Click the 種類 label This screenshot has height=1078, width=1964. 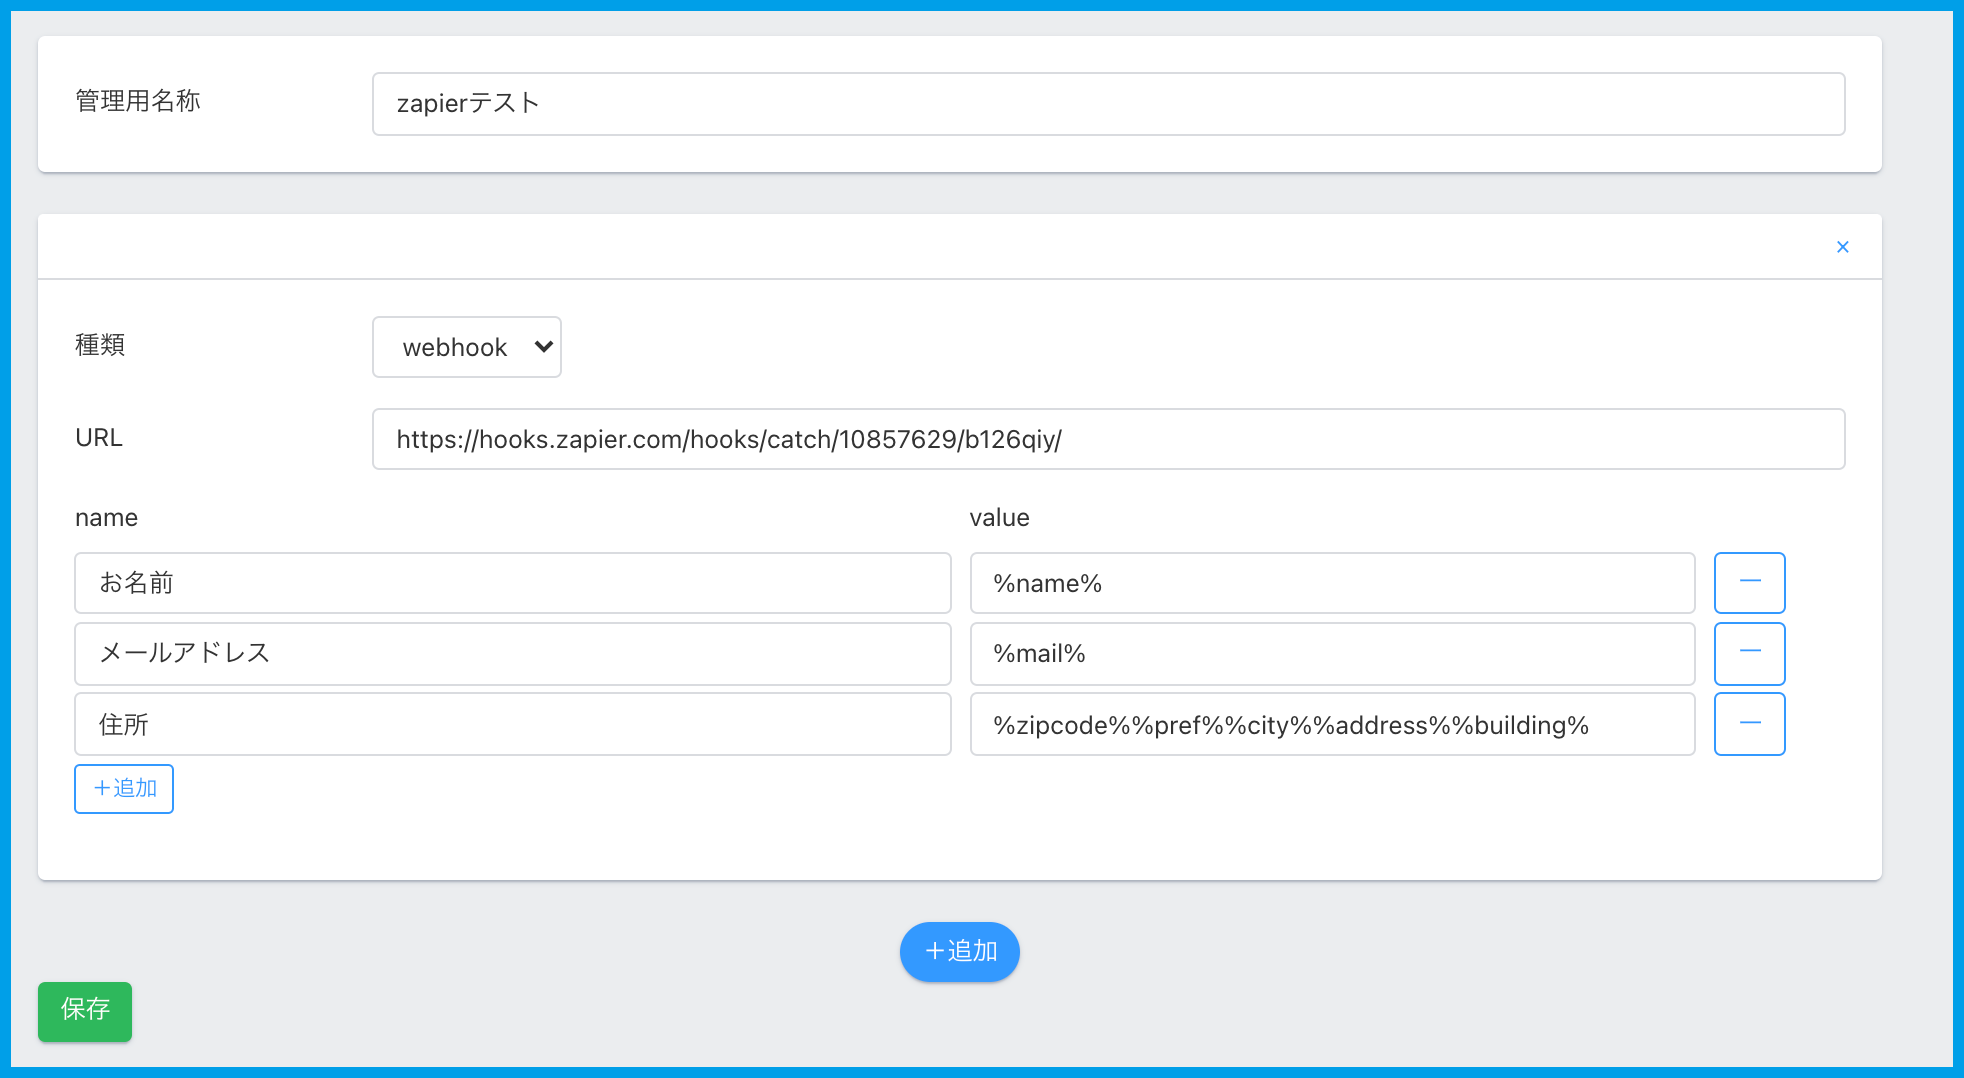click(x=100, y=345)
